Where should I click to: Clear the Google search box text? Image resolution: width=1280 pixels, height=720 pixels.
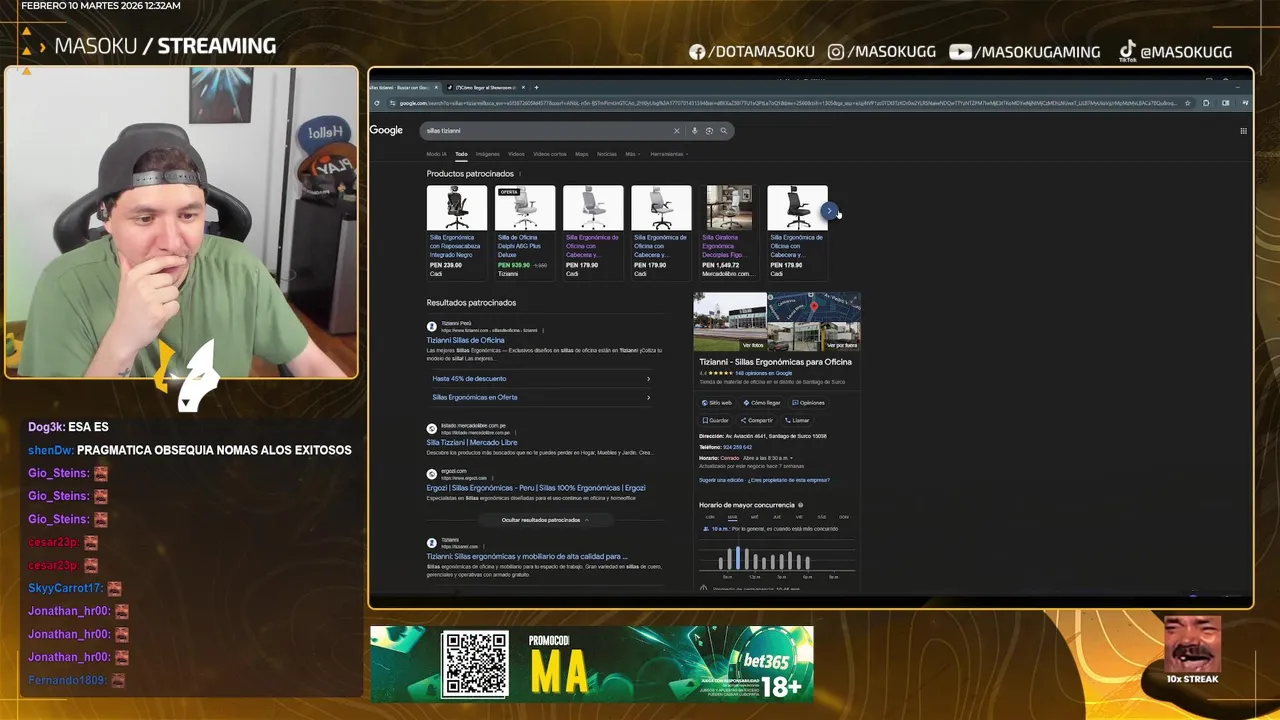[x=676, y=131]
